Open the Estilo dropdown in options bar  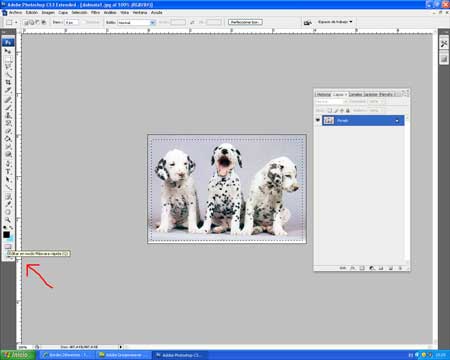click(137, 22)
